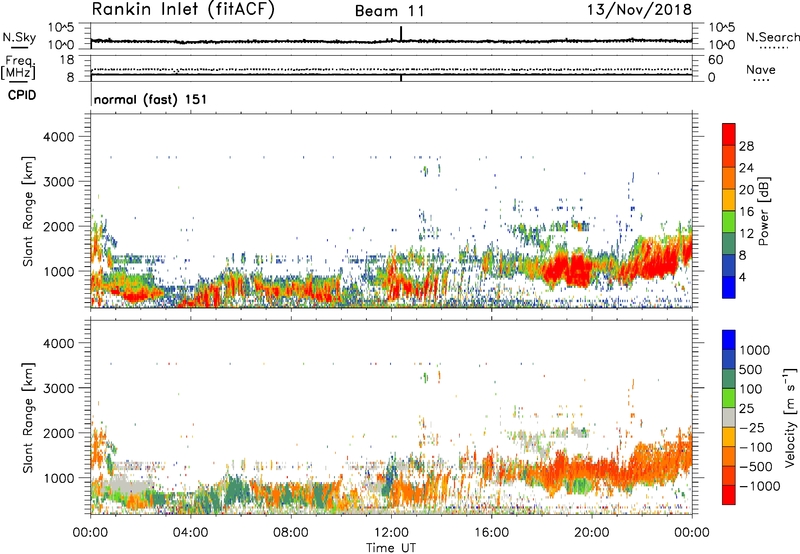Click the "12:00" time tick label

pos(391,533)
